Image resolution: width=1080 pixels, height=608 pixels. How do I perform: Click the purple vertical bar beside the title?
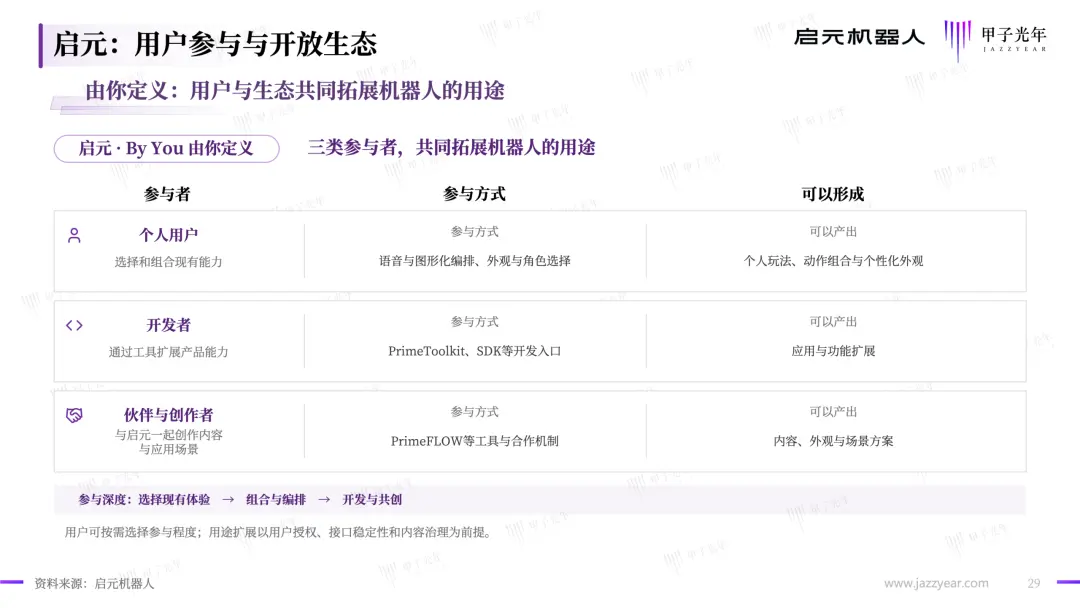41,45
